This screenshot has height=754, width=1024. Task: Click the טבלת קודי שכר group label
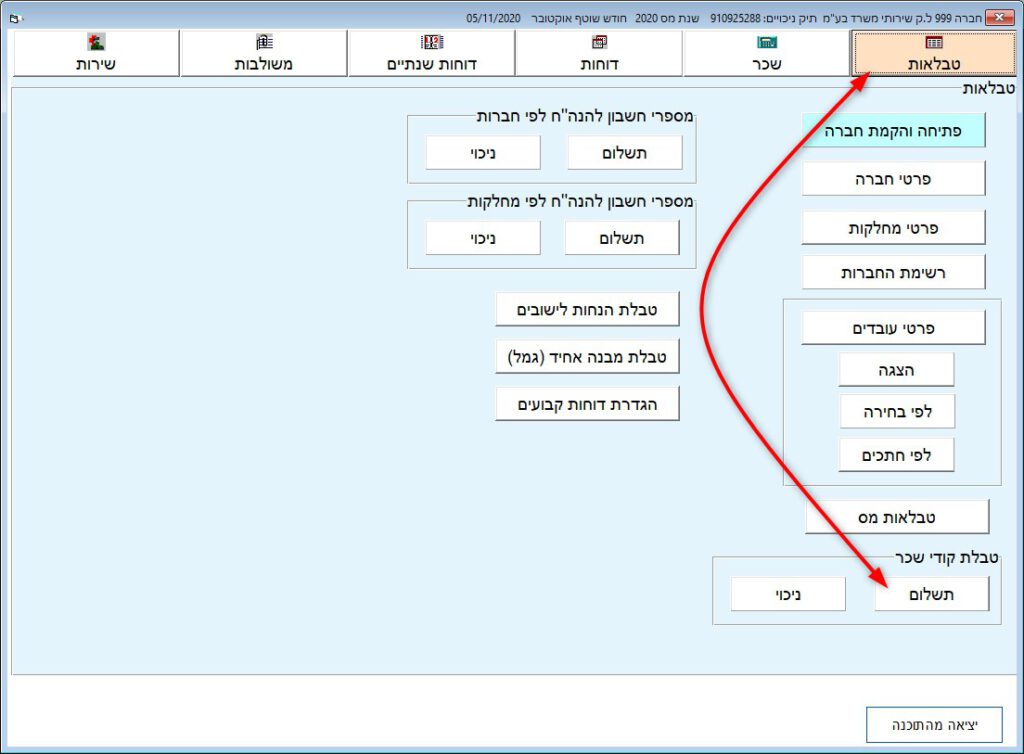(x=947, y=558)
